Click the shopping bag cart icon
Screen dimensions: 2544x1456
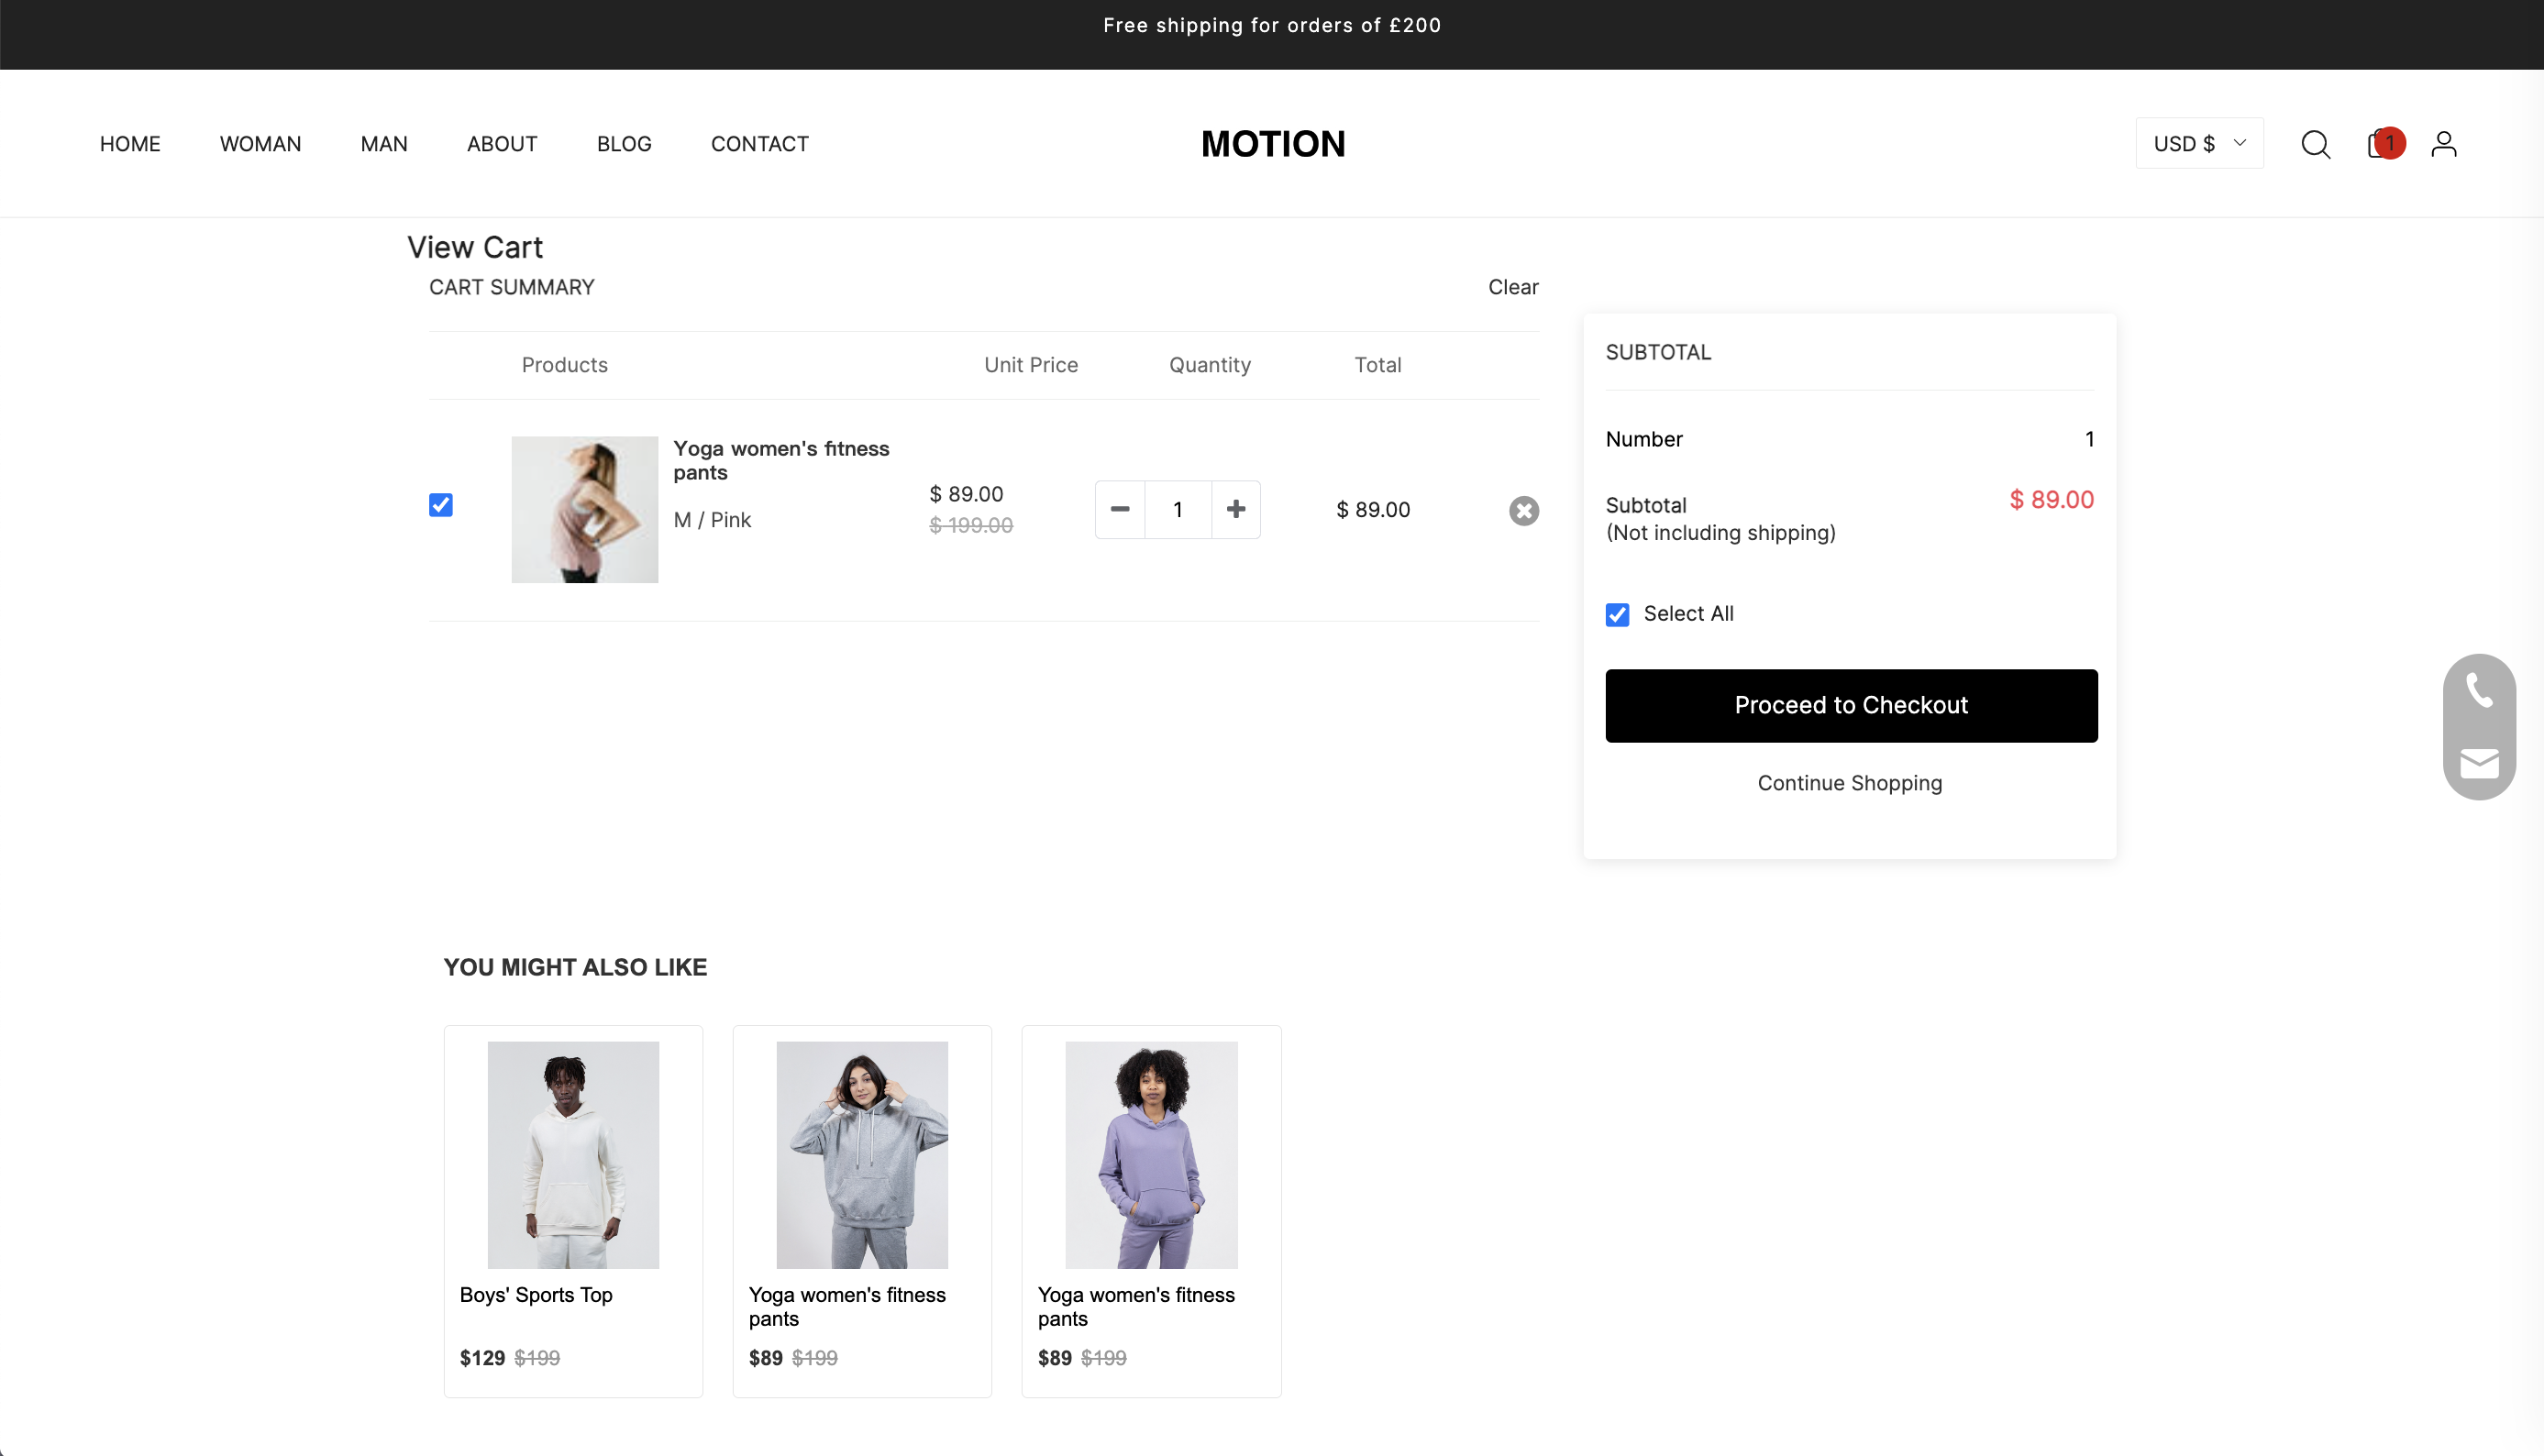click(x=2381, y=144)
